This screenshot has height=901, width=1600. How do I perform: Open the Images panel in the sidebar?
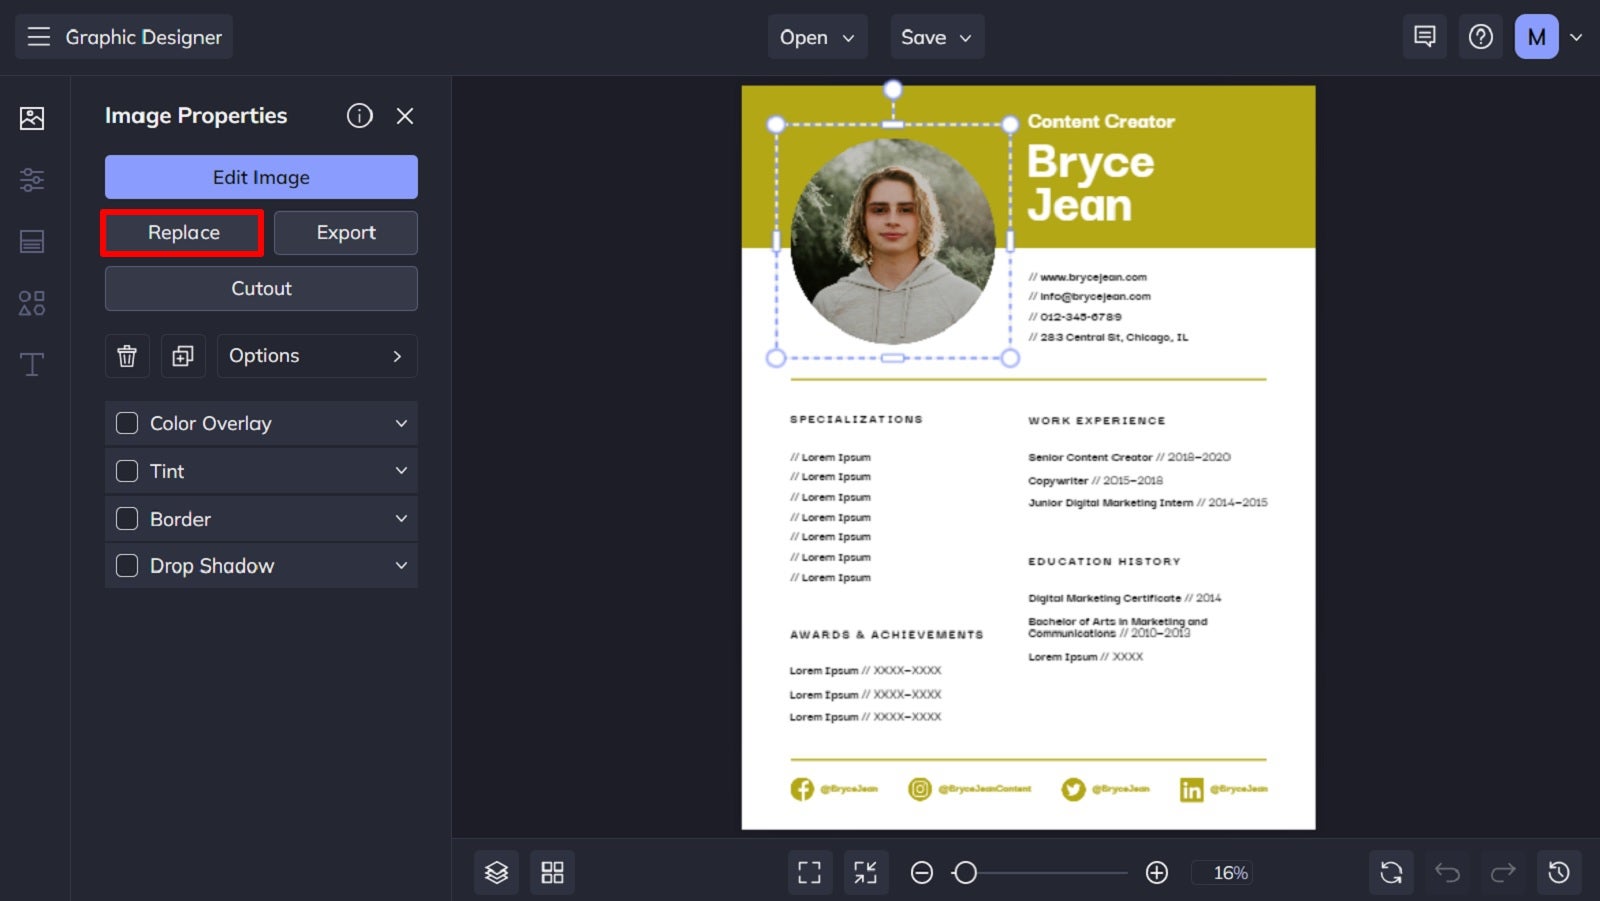tap(31, 117)
